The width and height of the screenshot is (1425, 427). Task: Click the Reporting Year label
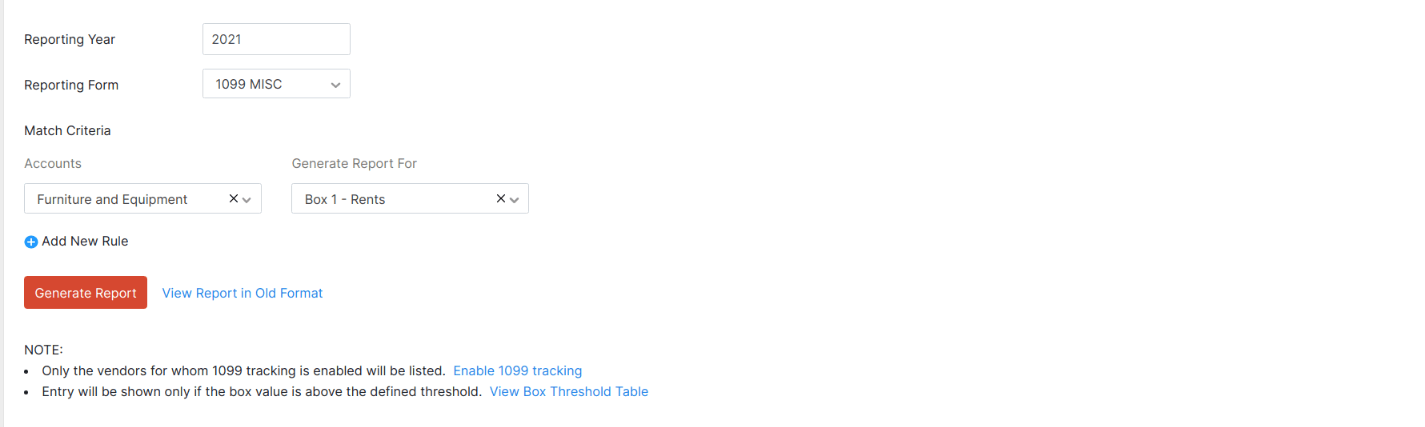tap(70, 40)
